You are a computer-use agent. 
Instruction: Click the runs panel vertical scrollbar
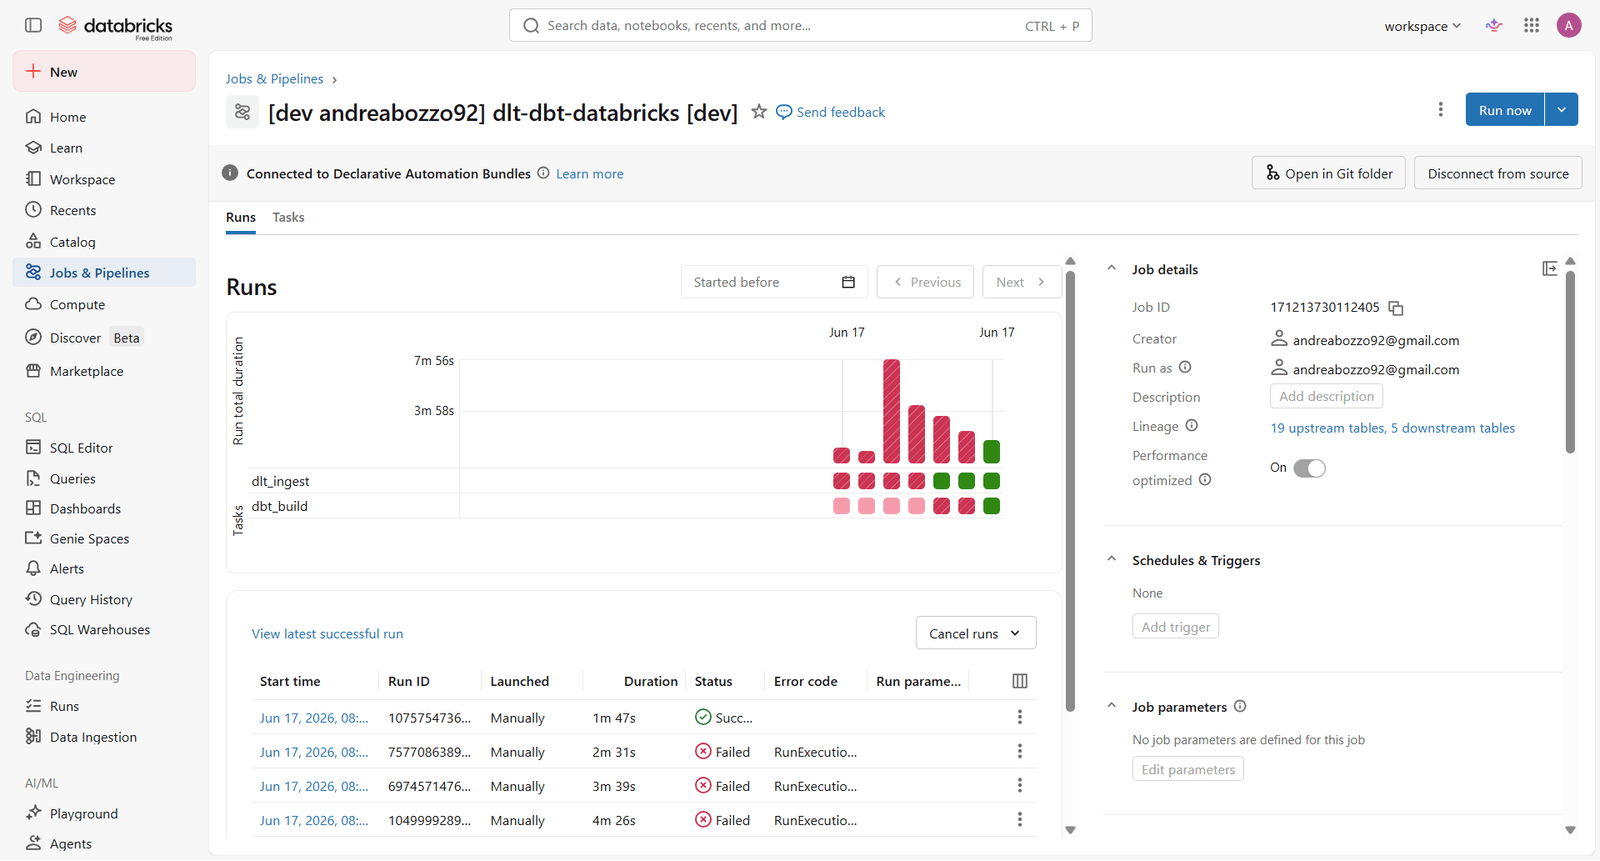[x=1070, y=490]
